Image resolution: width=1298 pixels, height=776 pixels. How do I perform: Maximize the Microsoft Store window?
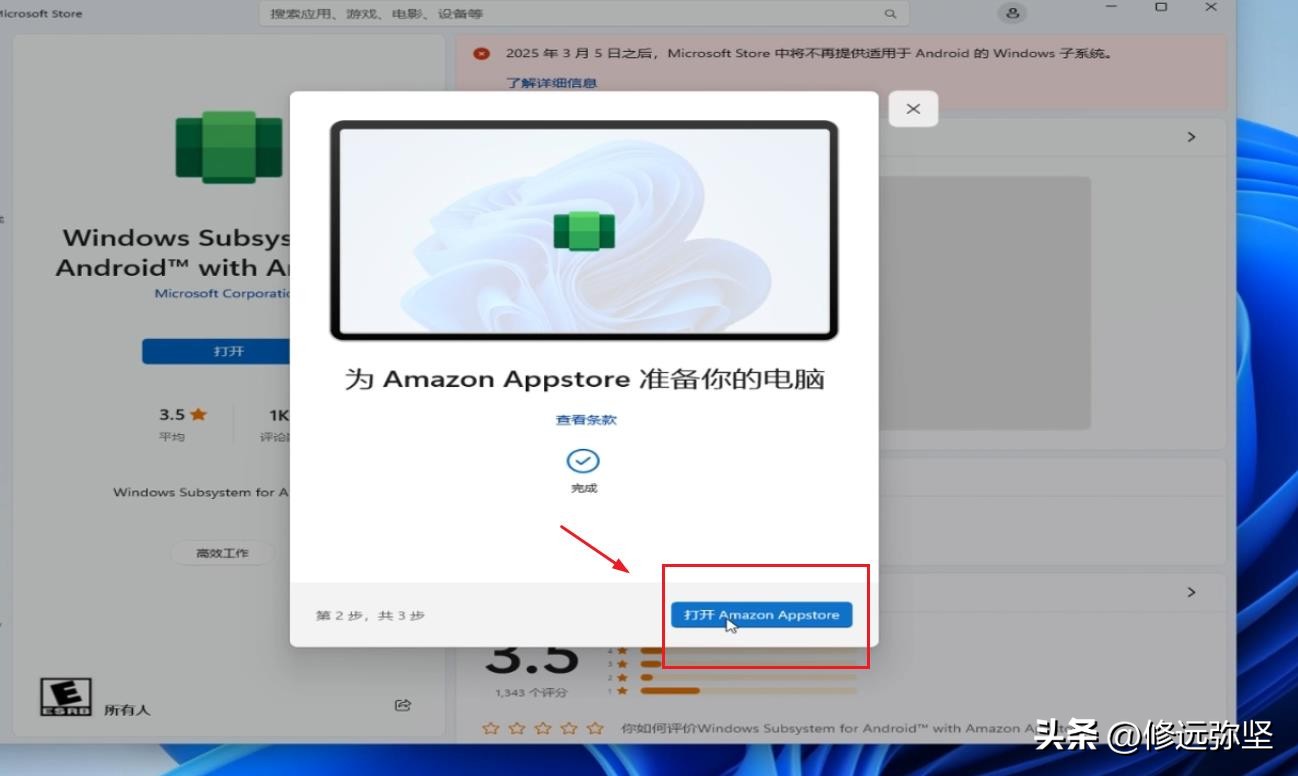click(1161, 8)
